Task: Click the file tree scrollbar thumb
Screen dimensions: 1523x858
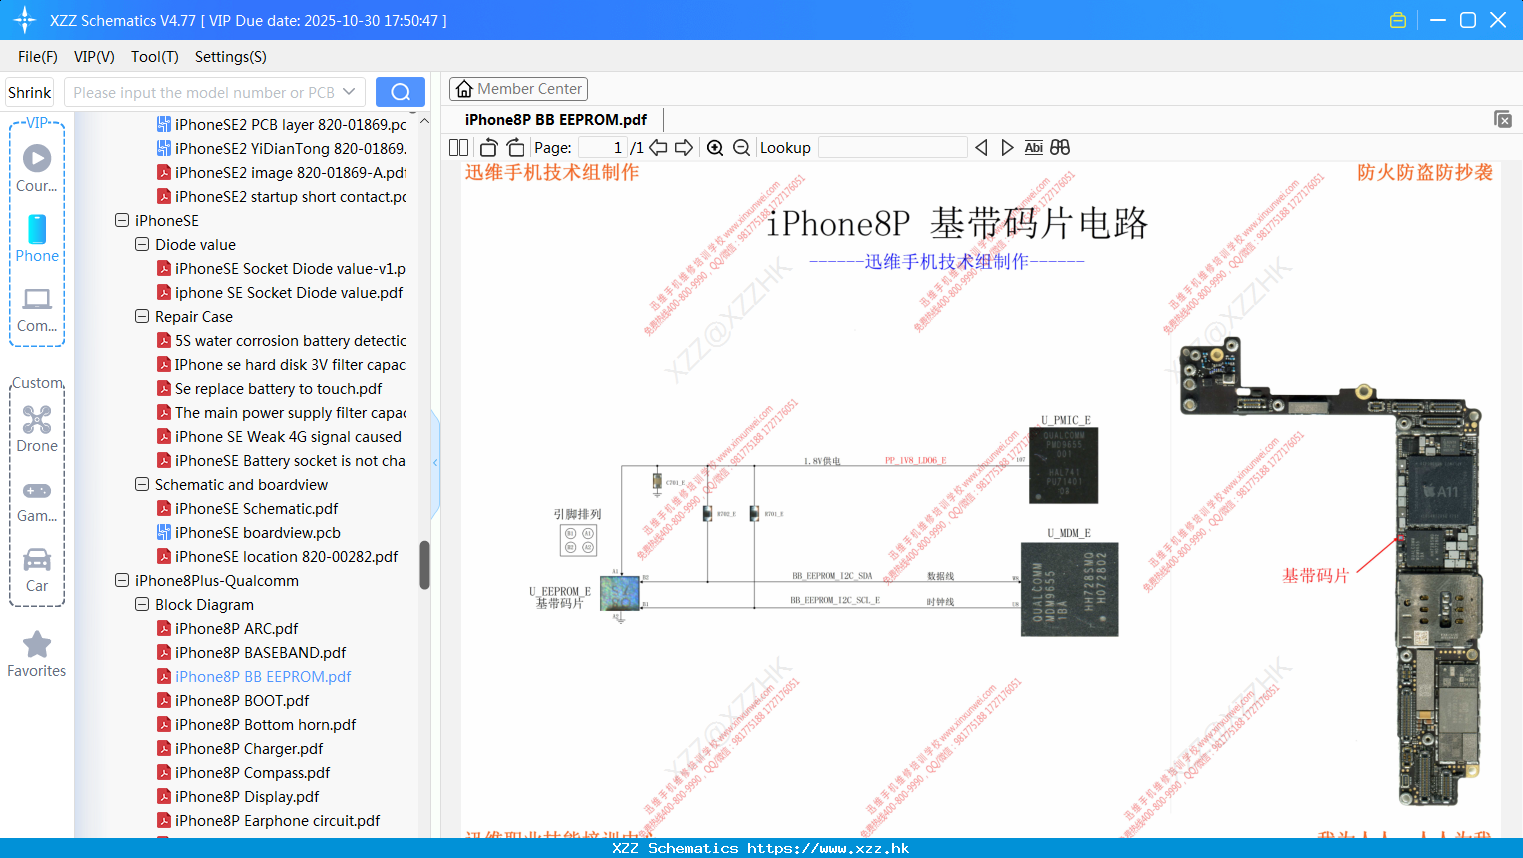Action: 424,565
